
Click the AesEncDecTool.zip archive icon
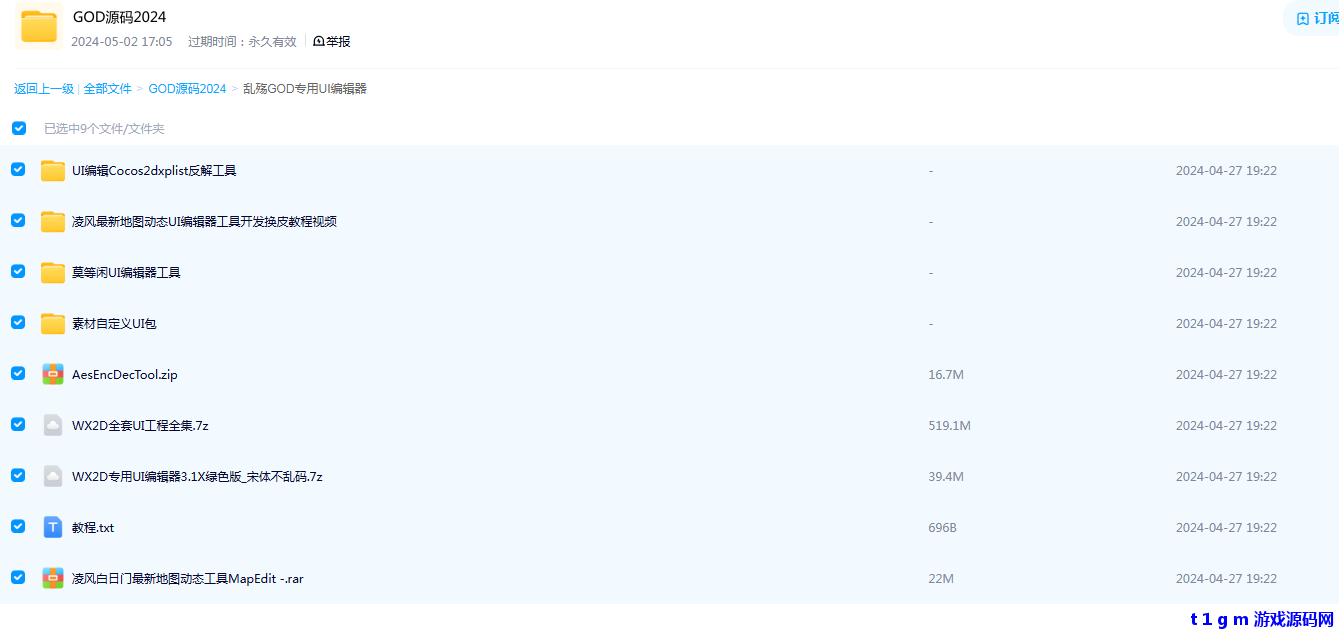point(53,375)
